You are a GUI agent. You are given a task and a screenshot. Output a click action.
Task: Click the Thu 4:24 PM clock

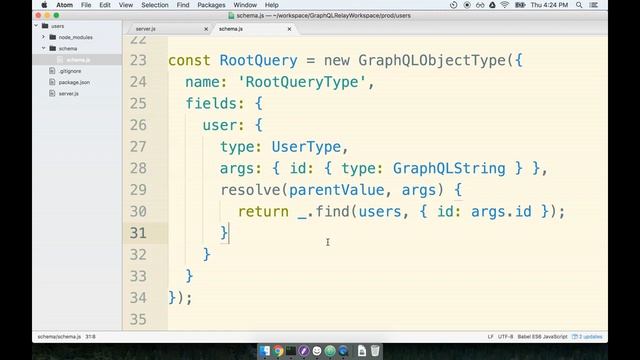click(x=549, y=5)
